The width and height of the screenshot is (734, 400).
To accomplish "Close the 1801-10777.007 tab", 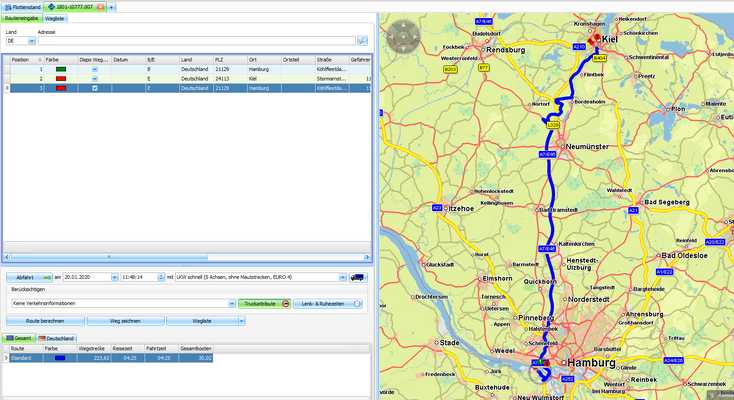I will [101, 7].
